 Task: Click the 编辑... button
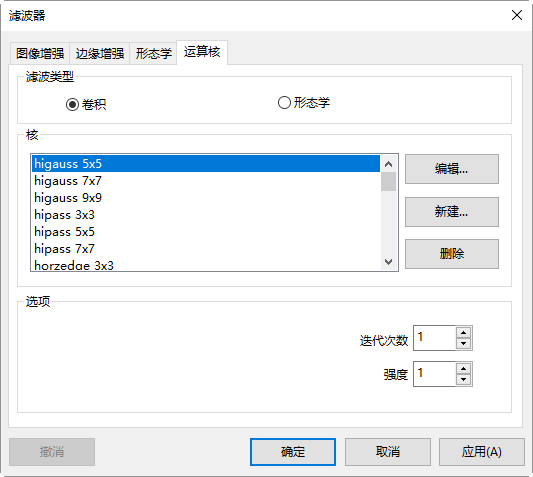click(452, 169)
